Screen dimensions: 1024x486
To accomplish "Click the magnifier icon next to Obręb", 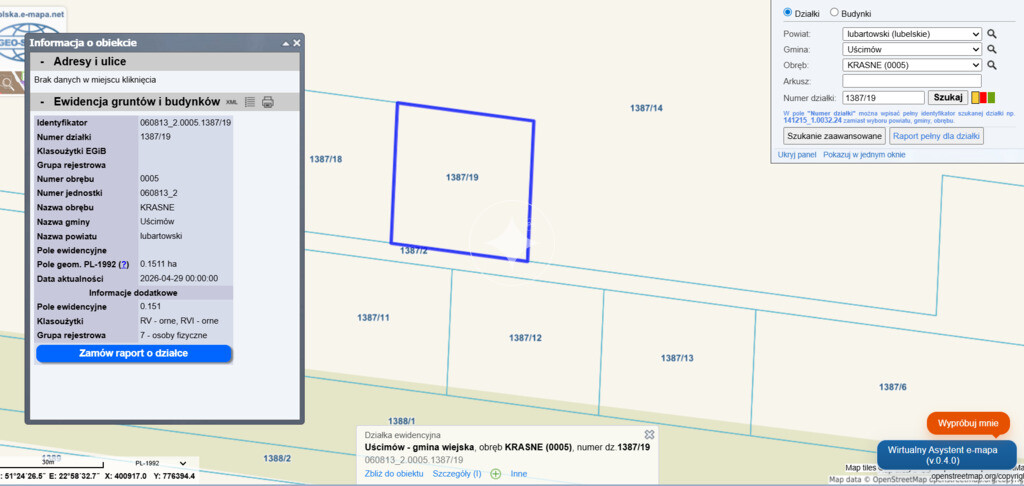I will click(992, 65).
